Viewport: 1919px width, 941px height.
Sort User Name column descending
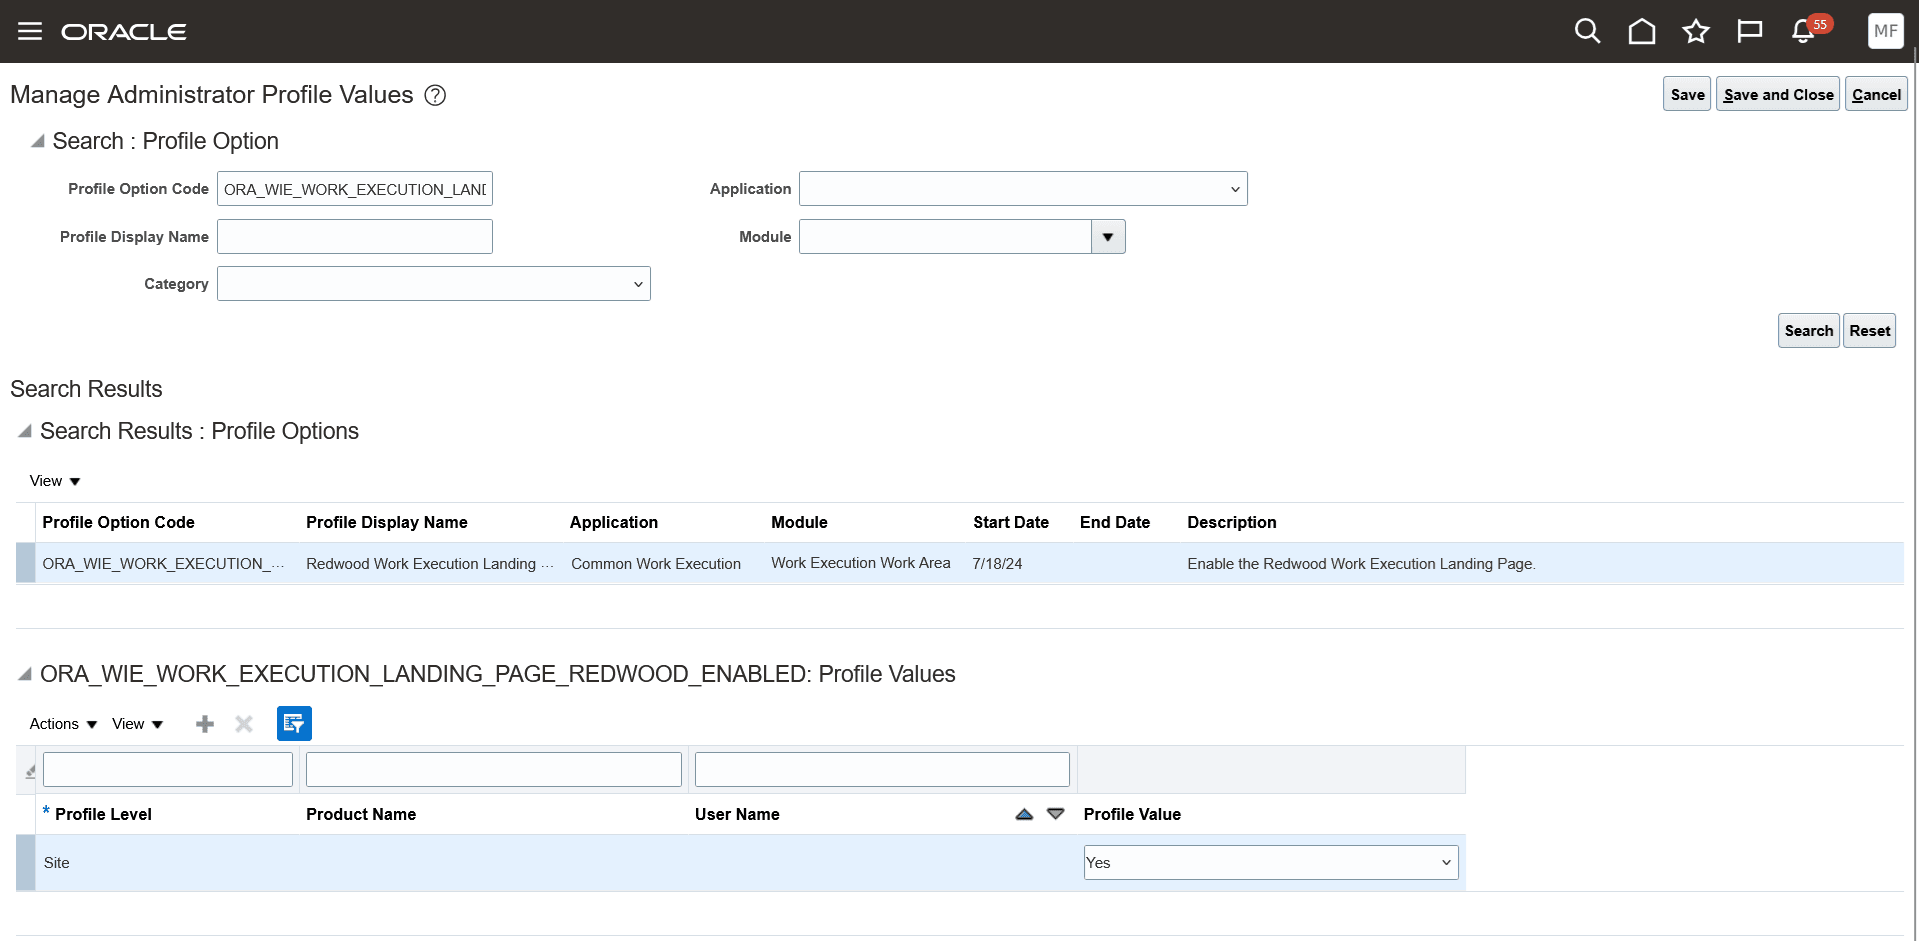coord(1055,814)
